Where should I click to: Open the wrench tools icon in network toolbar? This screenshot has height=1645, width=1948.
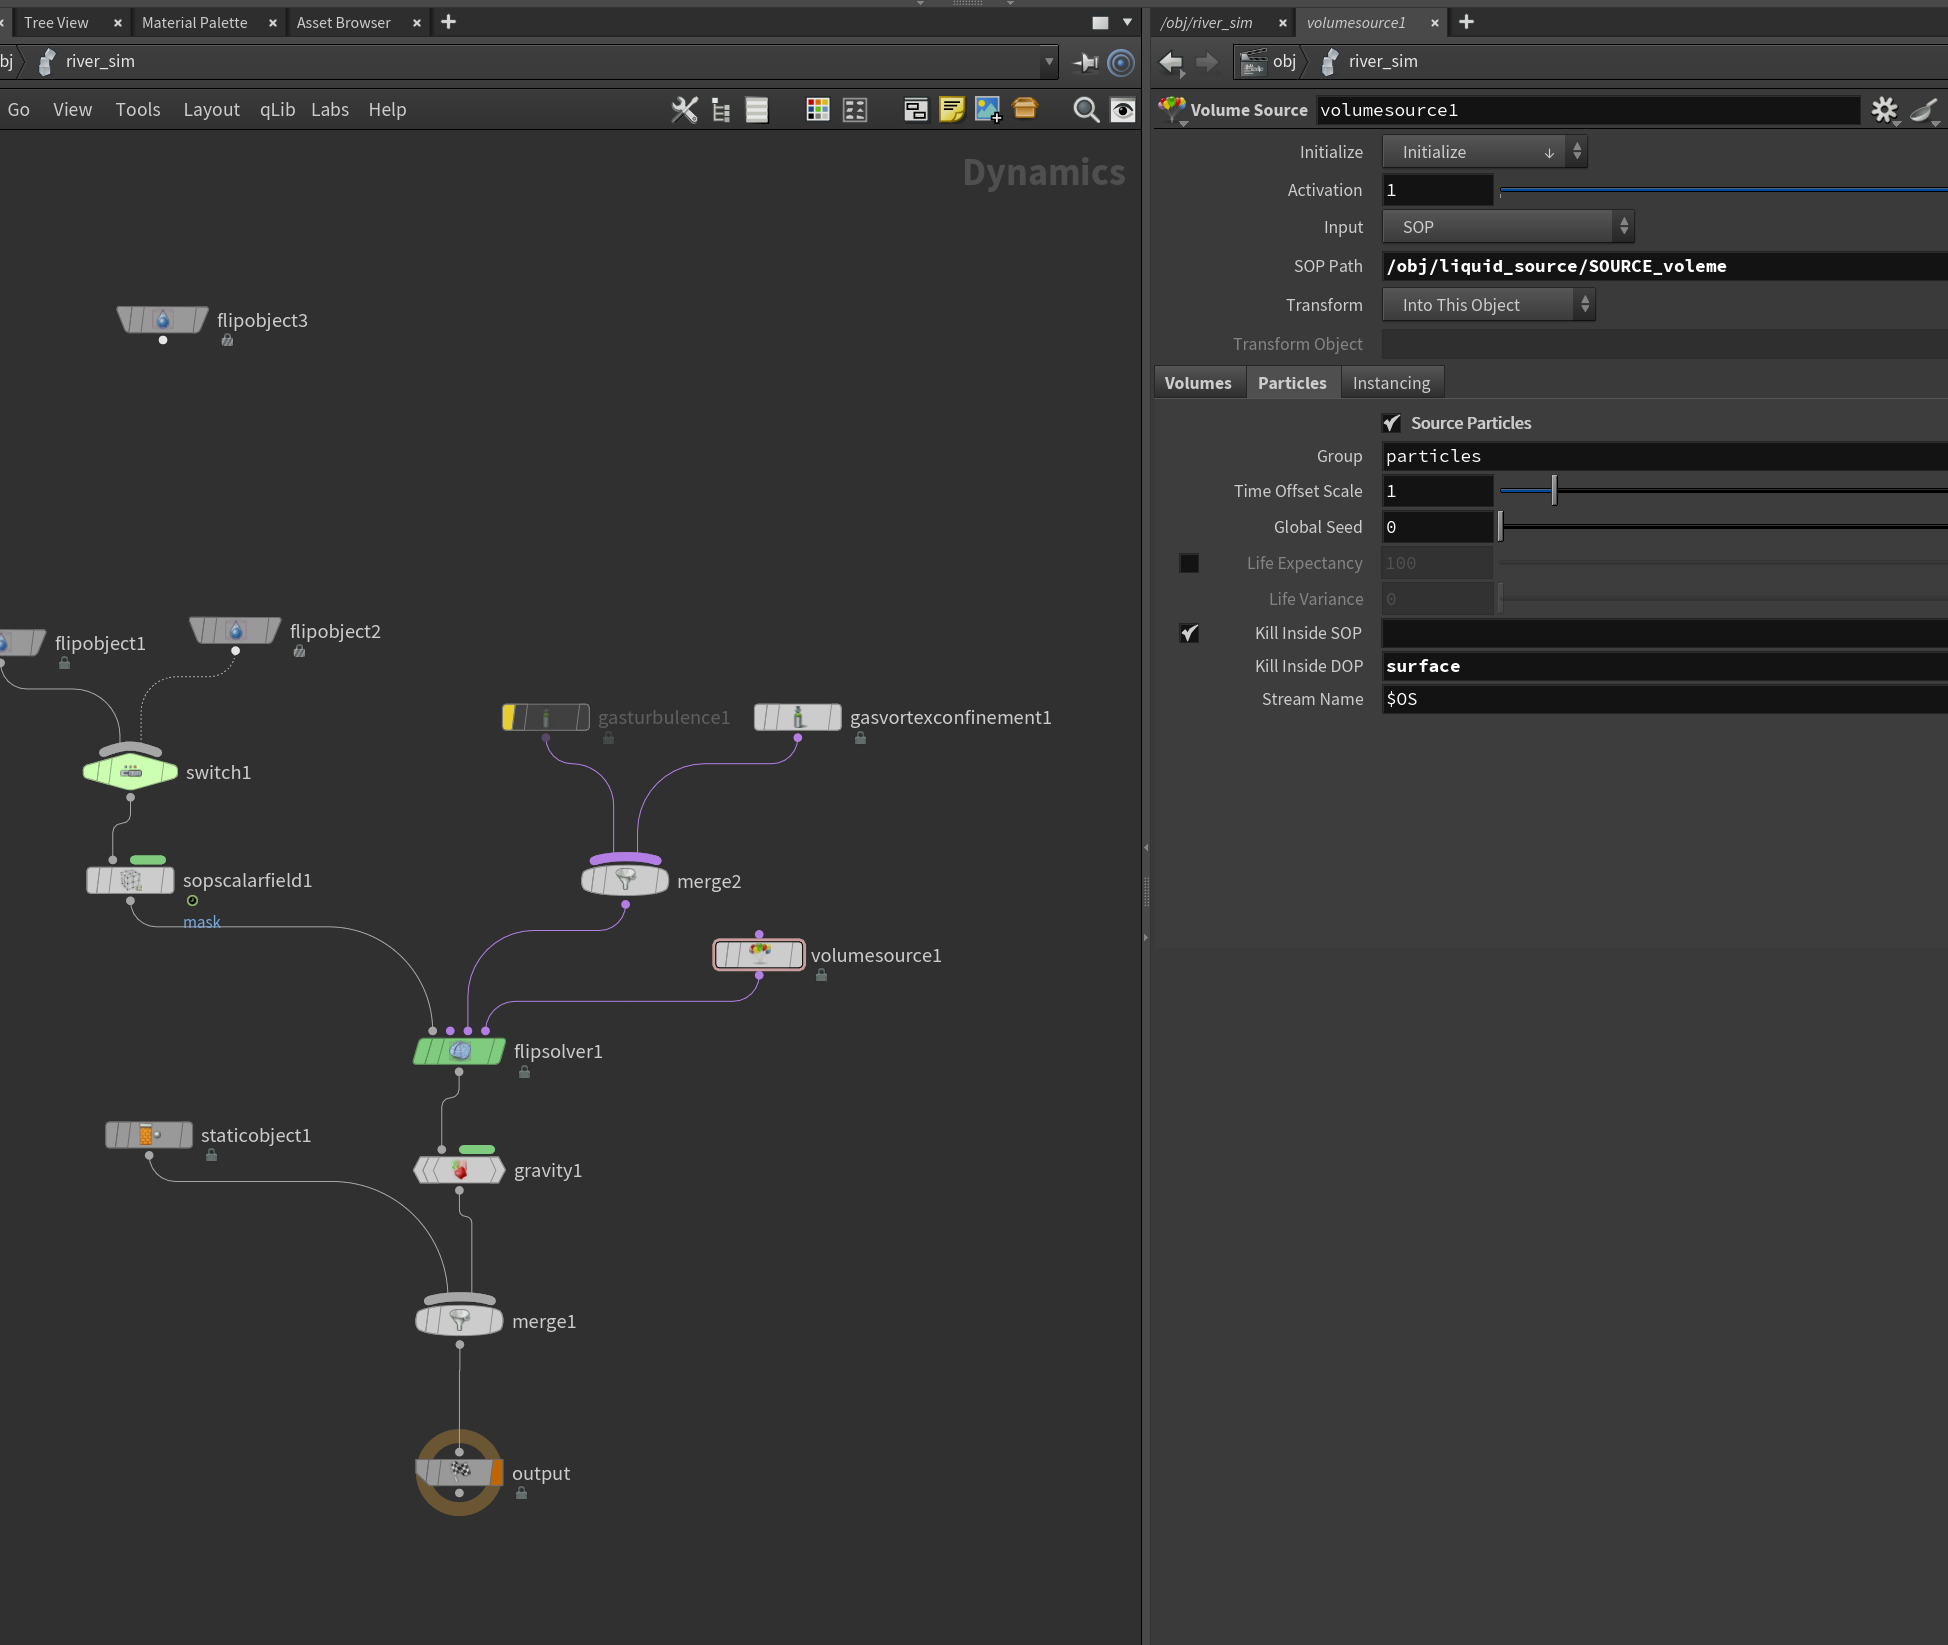point(684,110)
